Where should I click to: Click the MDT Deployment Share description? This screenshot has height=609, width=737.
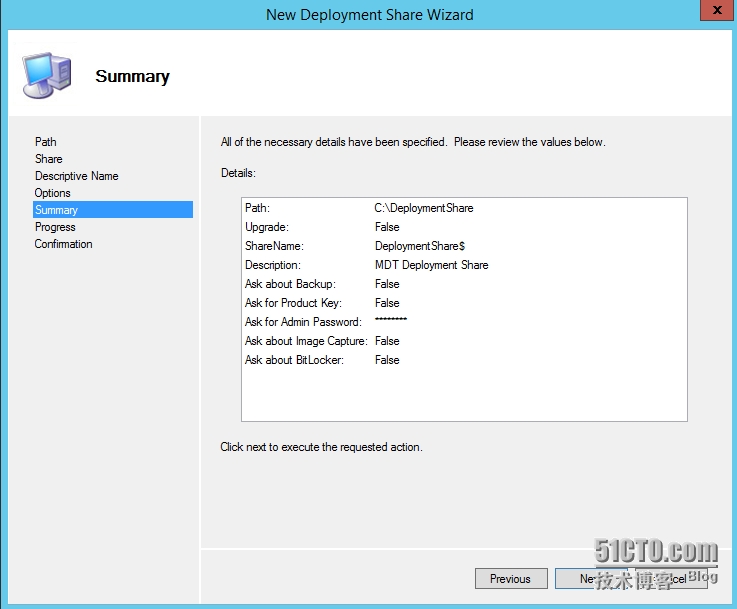[431, 265]
